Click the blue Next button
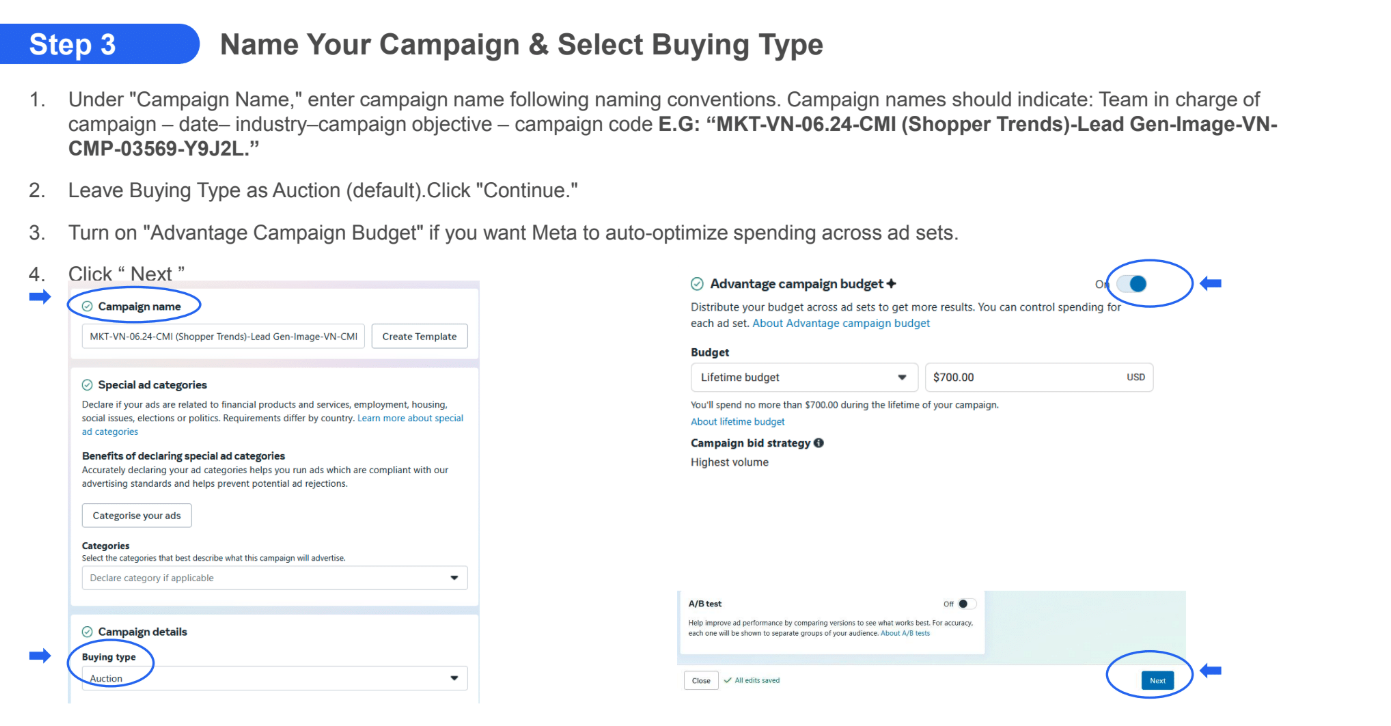The width and height of the screenshot is (1391, 726). coord(1157,681)
